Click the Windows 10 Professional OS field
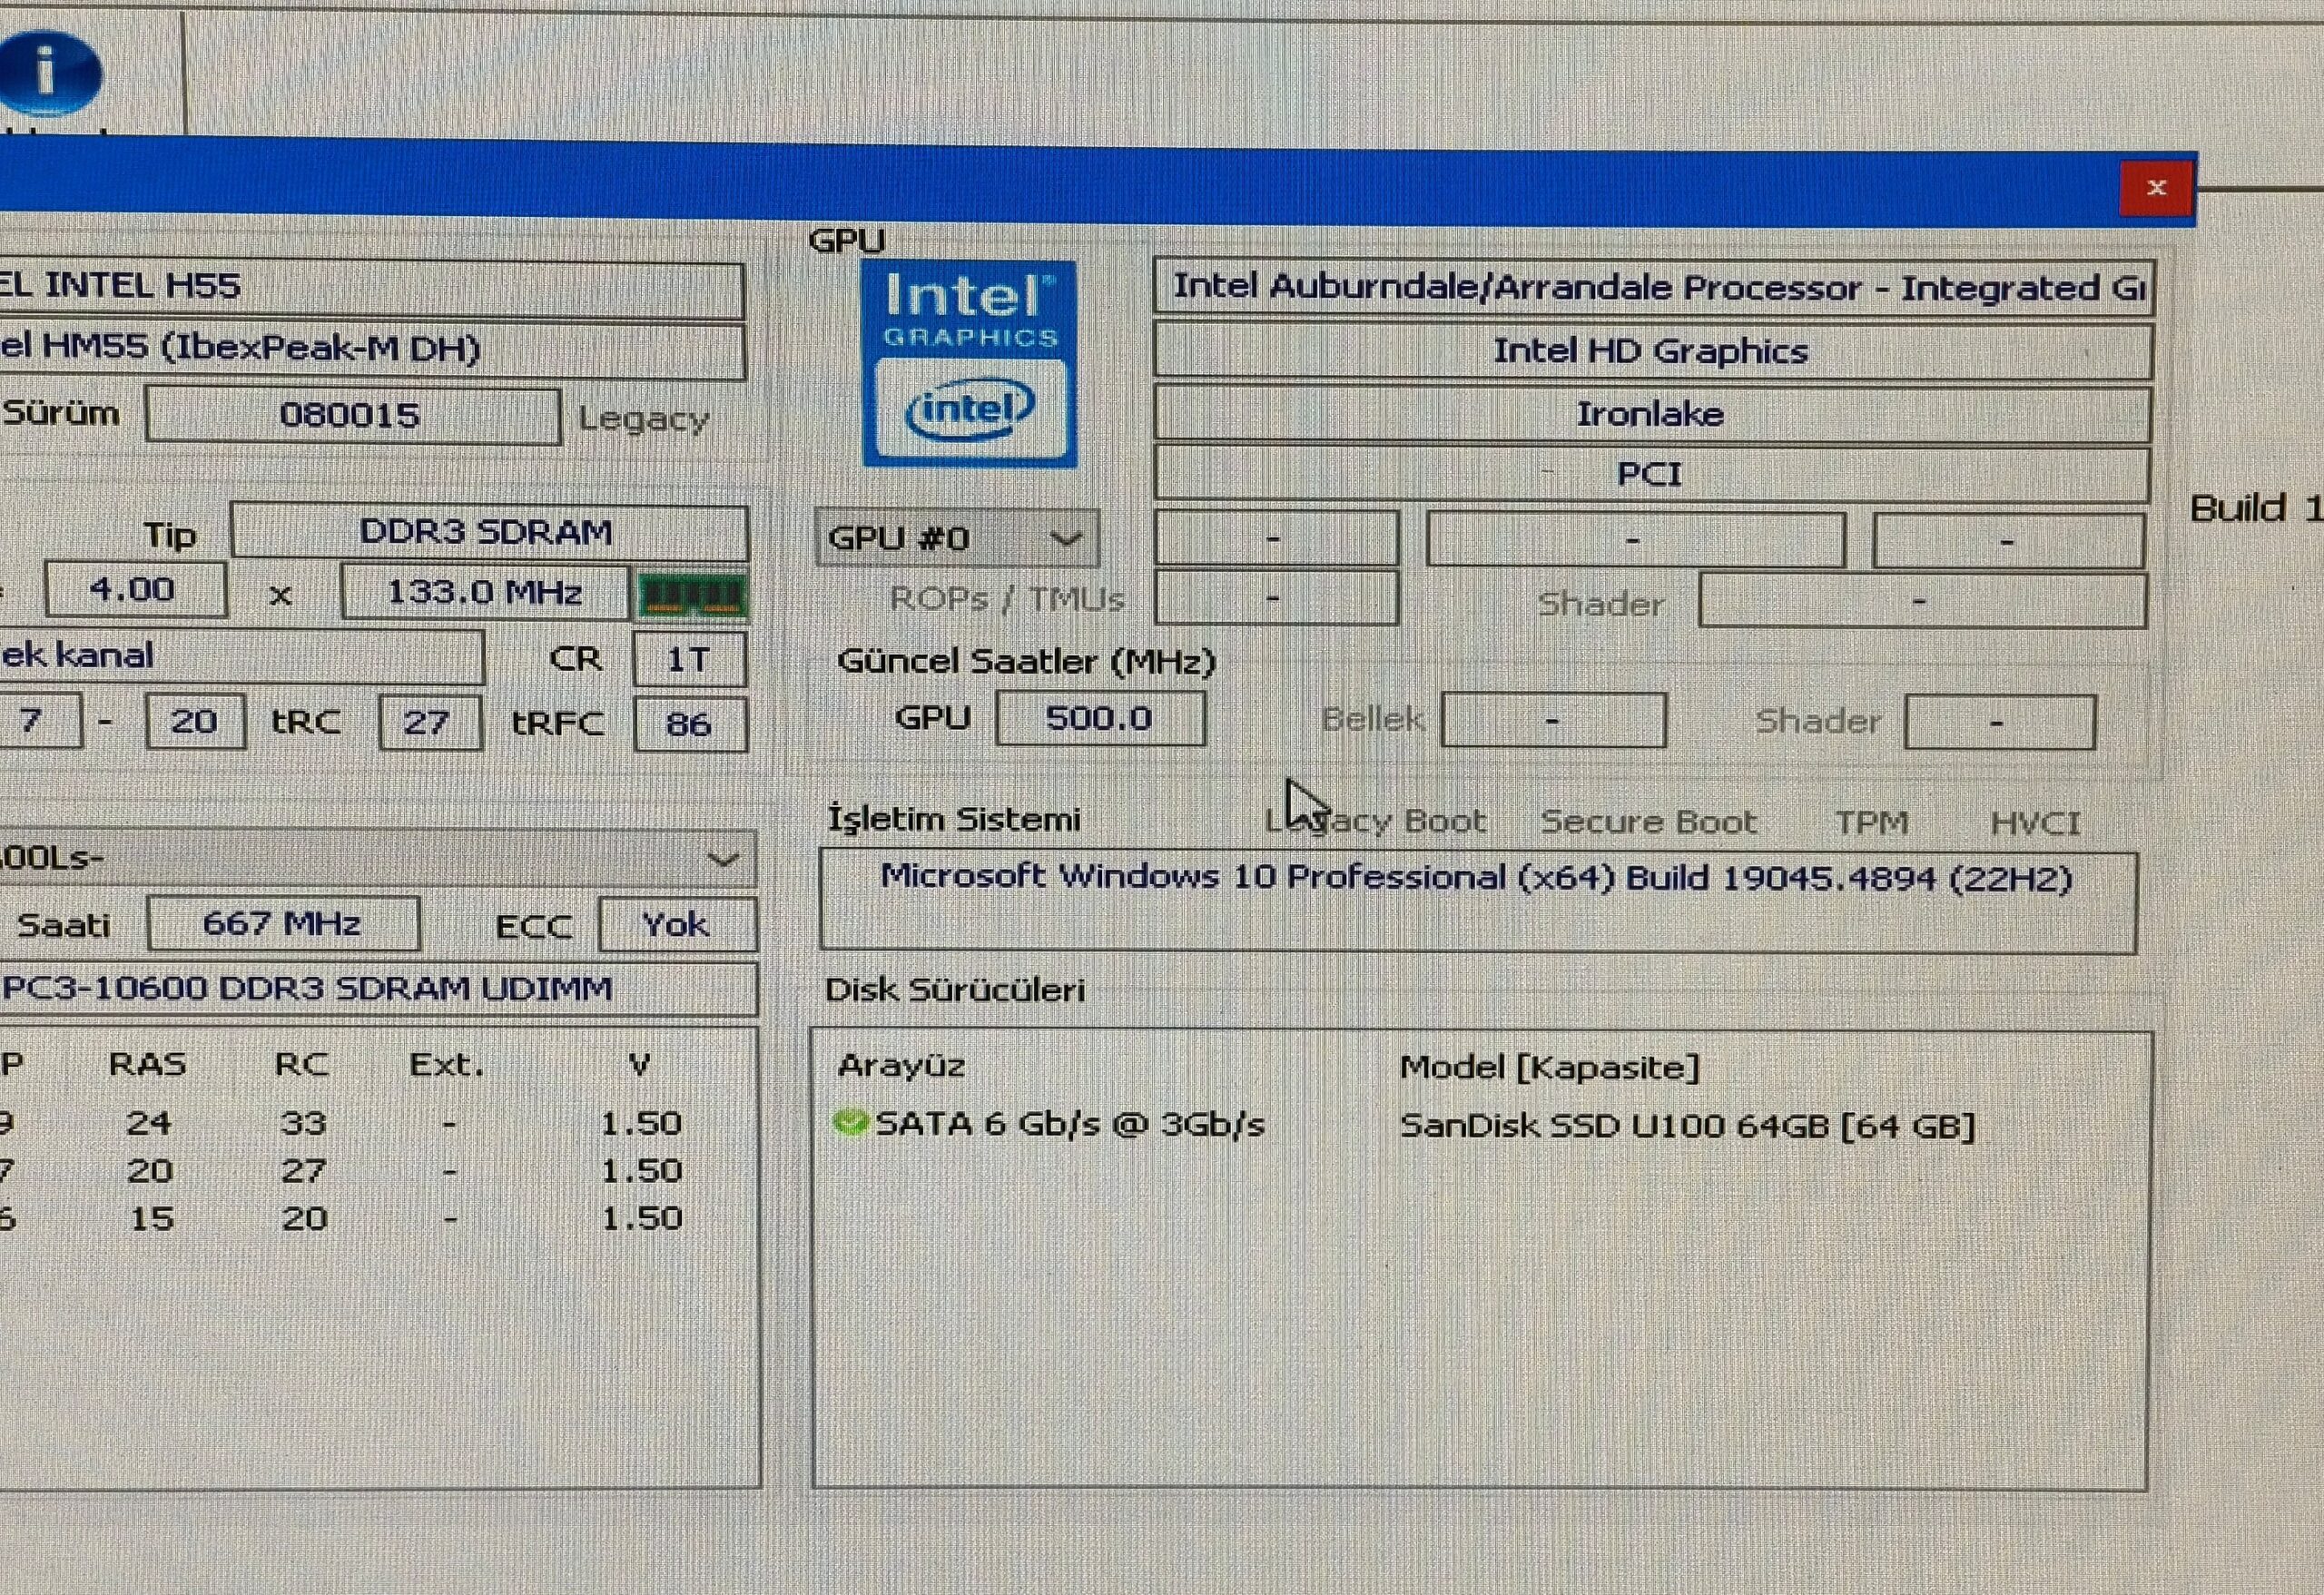This screenshot has height=1595, width=2324. pyautogui.click(x=1477, y=902)
